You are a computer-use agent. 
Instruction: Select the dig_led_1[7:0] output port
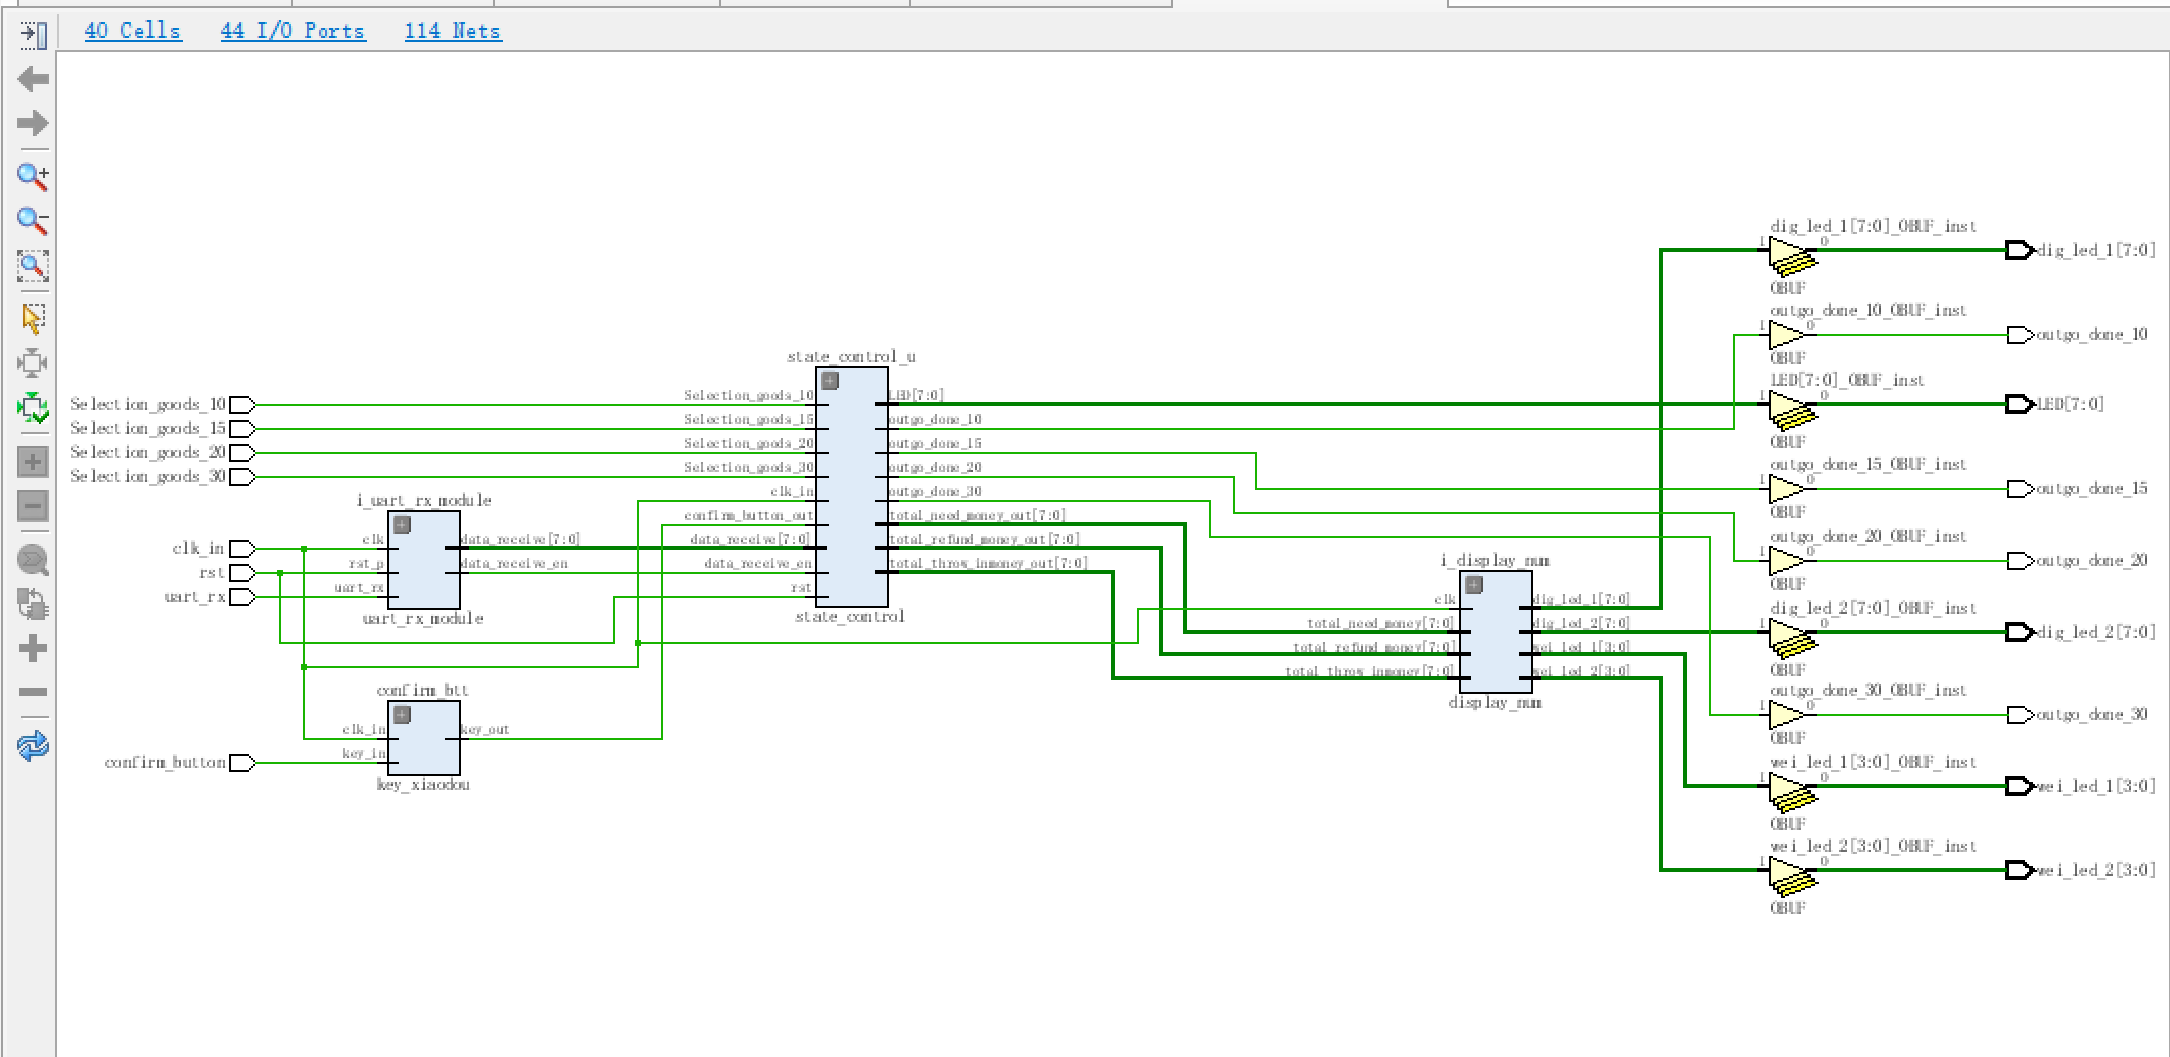point(2020,250)
